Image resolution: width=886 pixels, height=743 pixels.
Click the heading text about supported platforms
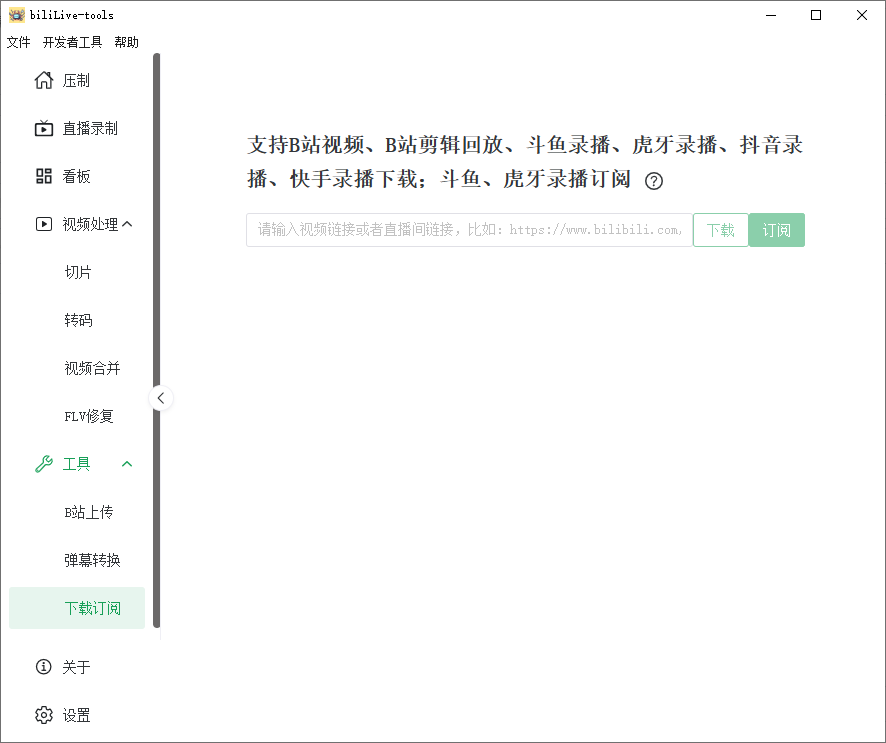tap(525, 162)
